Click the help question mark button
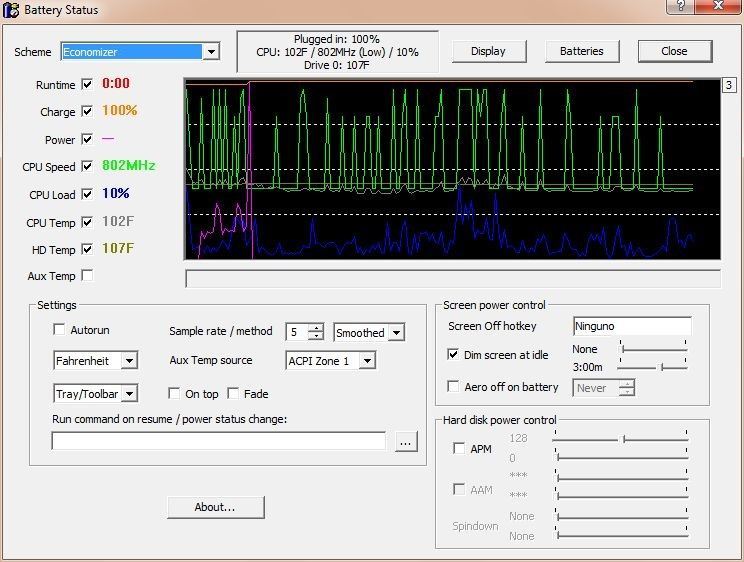The image size is (744, 562). (x=680, y=6)
